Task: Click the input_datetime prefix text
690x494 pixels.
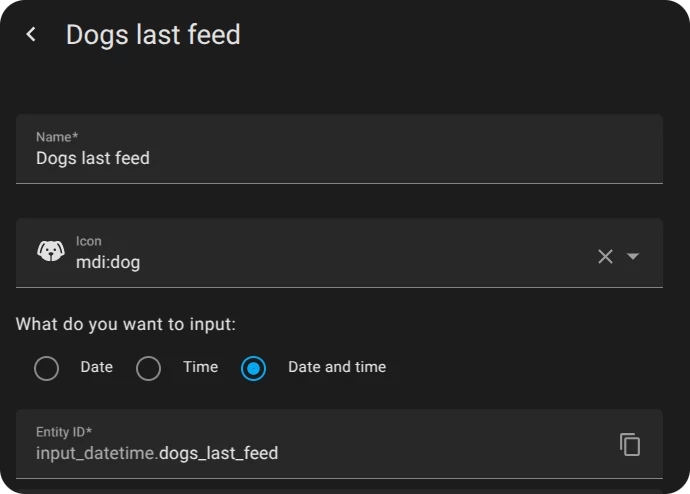Action: click(96, 454)
